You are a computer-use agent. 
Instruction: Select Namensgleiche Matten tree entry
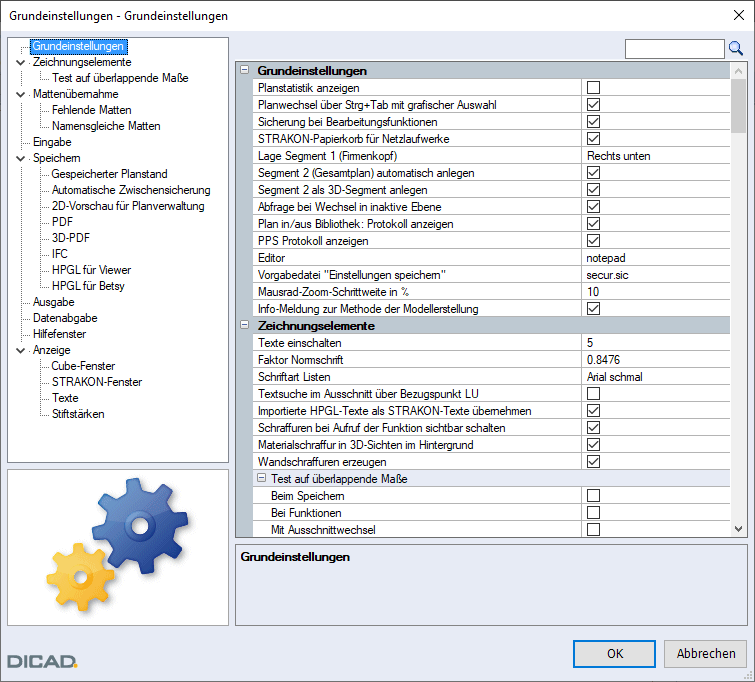tap(106, 126)
